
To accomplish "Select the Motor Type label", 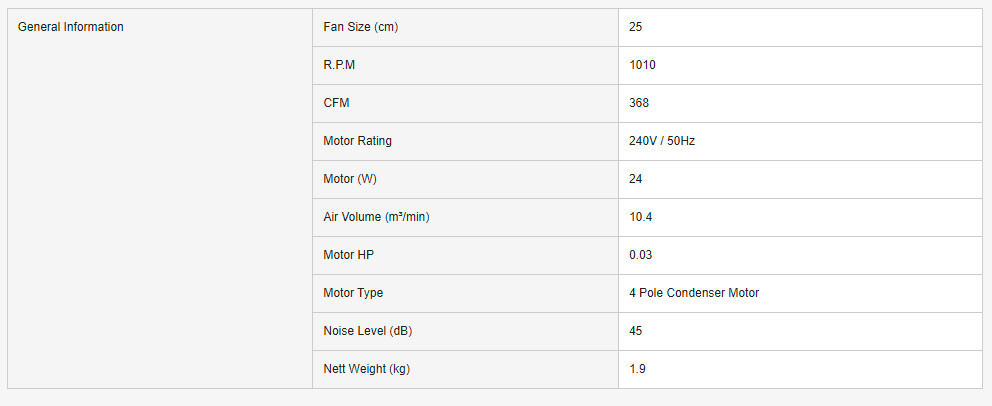I will [353, 293].
